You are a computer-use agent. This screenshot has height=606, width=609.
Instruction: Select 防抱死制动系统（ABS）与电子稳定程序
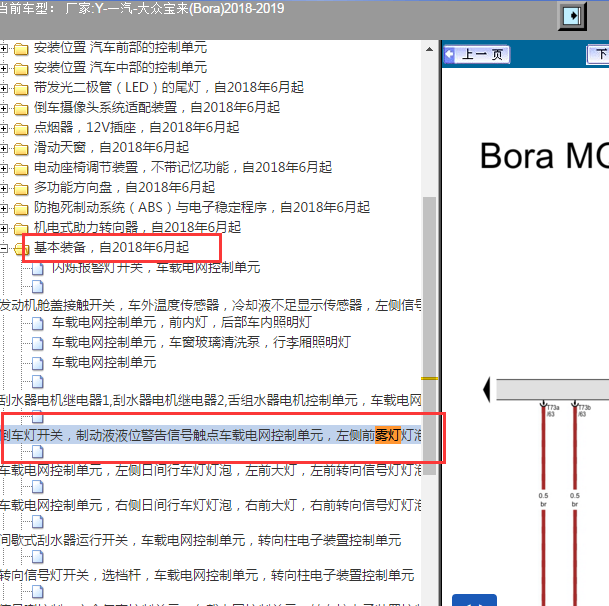pos(202,208)
